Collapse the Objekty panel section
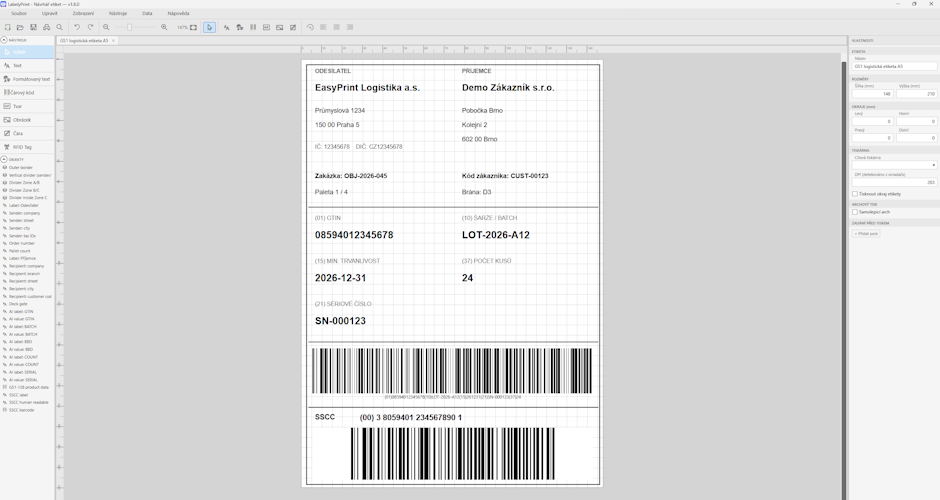This screenshot has height=500, width=940. click(4, 159)
